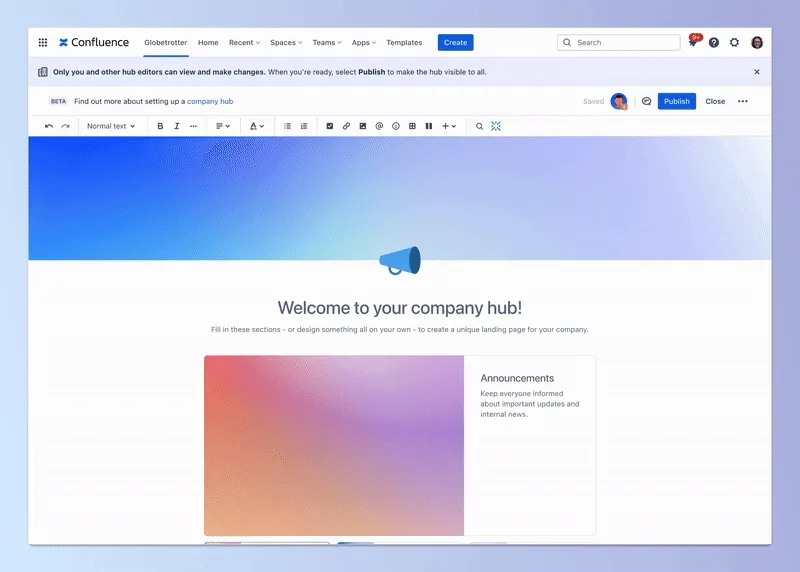Toggle numbered list
This screenshot has height=572, width=800.
[x=304, y=126]
